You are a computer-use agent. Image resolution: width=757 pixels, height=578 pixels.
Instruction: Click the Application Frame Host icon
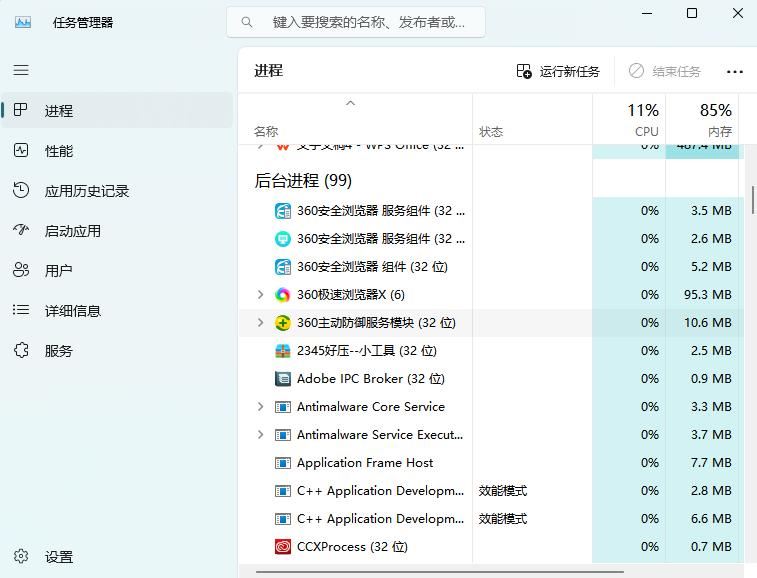pyautogui.click(x=283, y=463)
